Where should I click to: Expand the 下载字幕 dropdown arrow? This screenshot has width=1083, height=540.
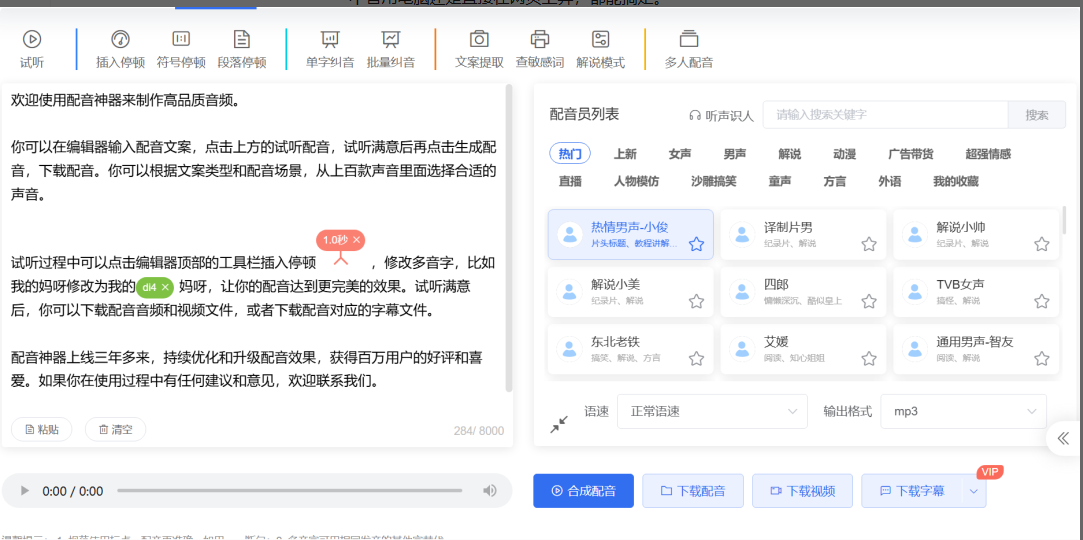pos(974,491)
